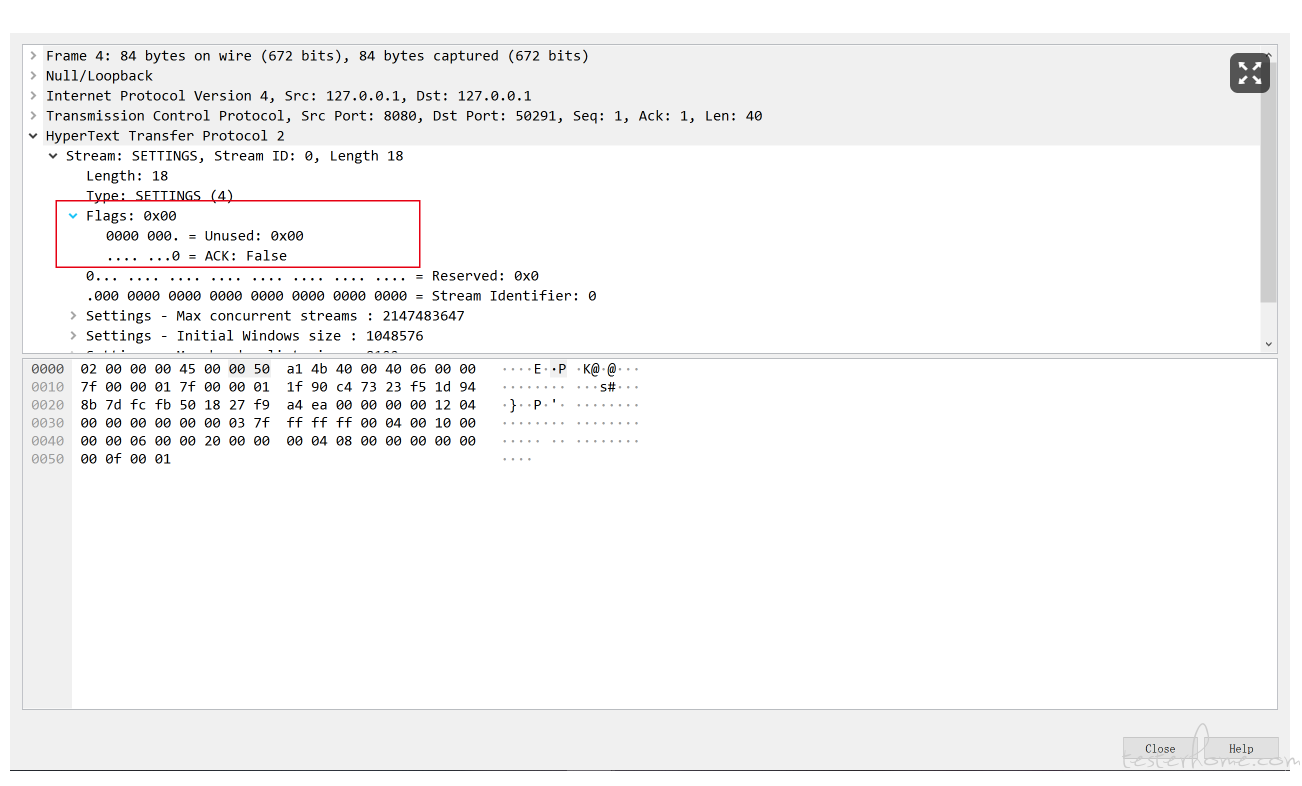Click hex row at offset 0030

(x=278, y=423)
